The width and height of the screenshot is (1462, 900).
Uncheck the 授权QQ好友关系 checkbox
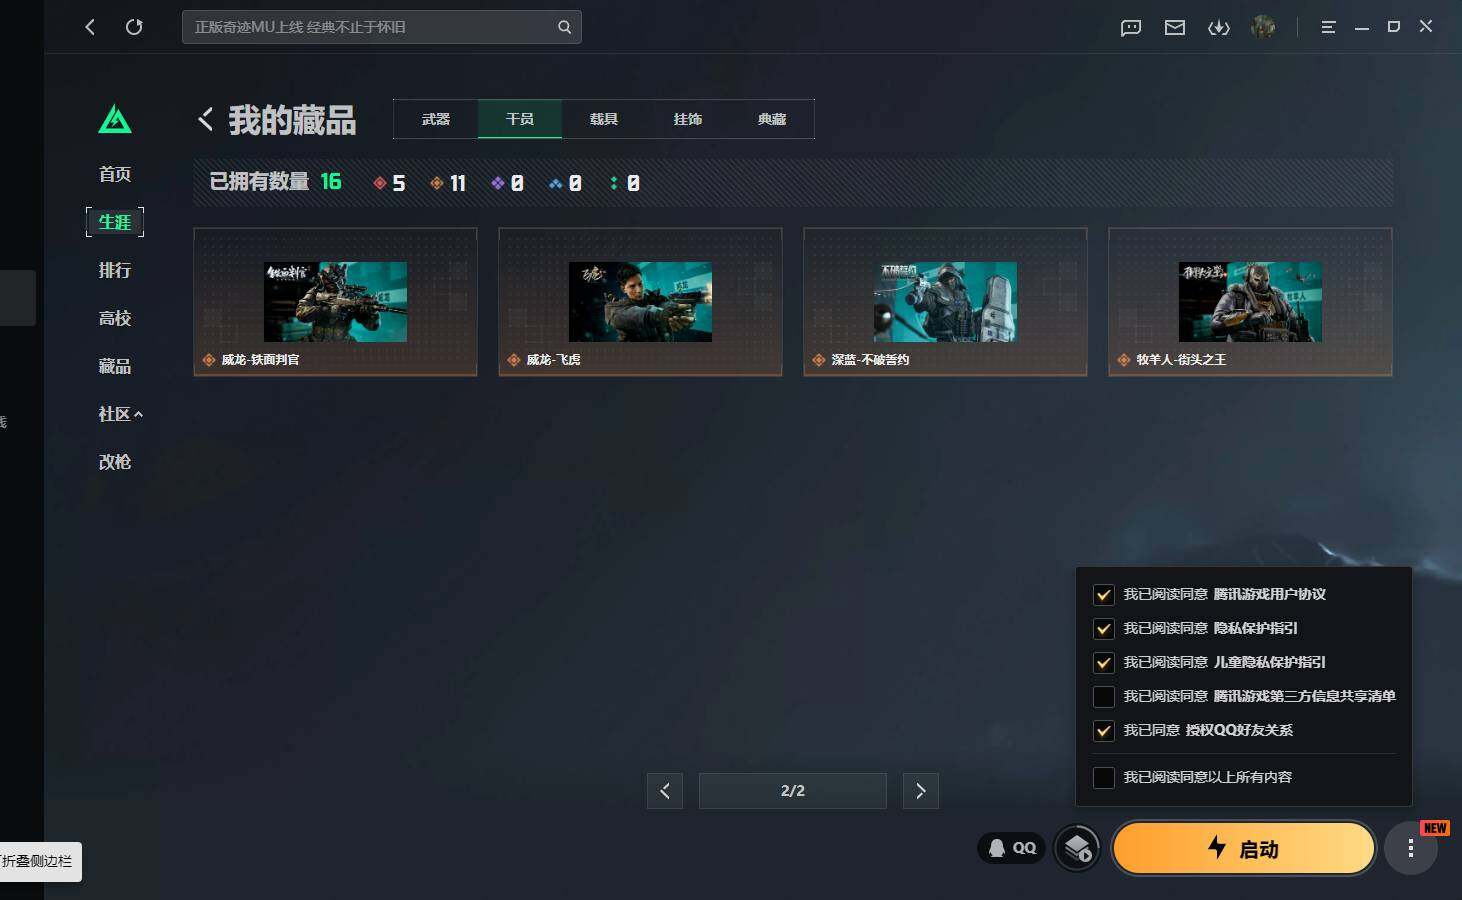coord(1104,730)
